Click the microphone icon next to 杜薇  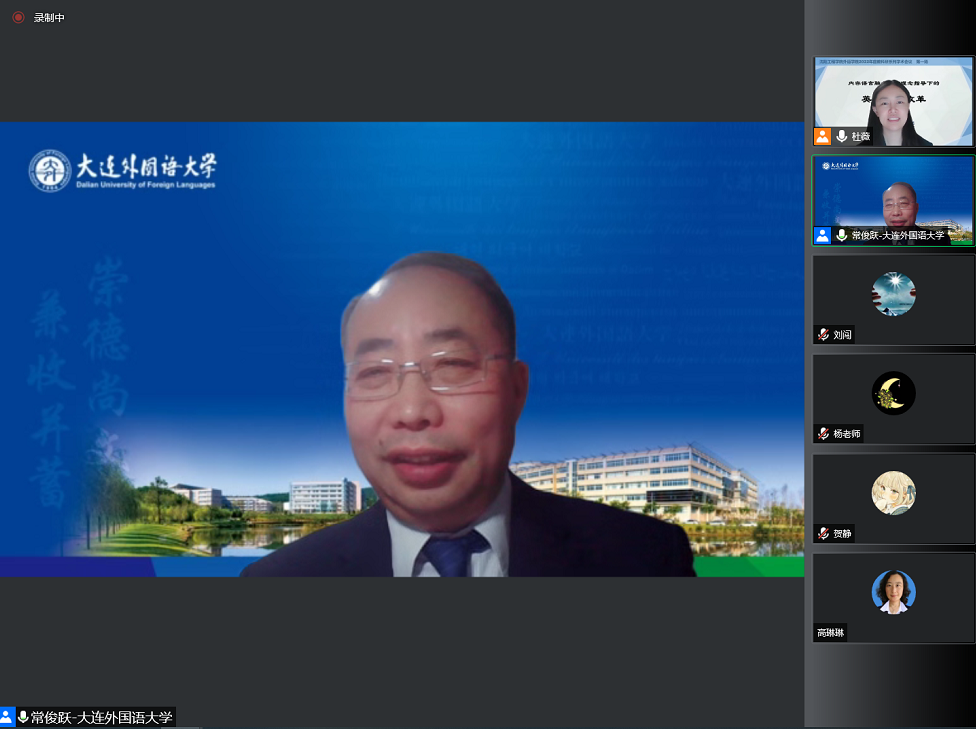[842, 136]
